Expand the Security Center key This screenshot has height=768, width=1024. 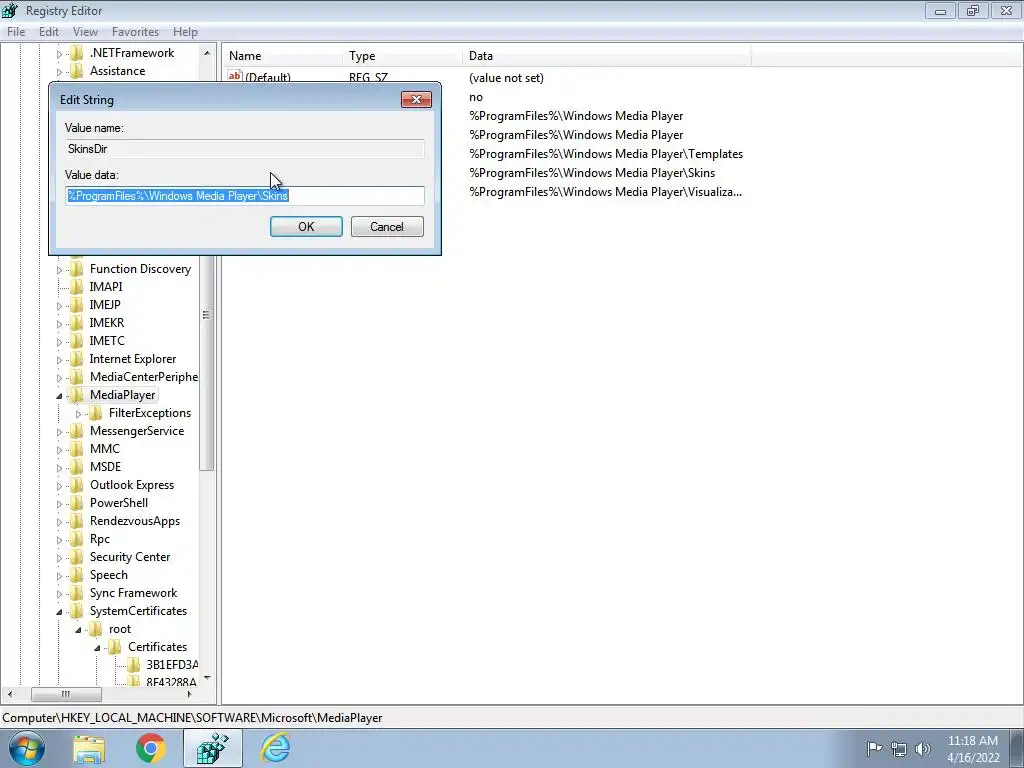pos(59,558)
